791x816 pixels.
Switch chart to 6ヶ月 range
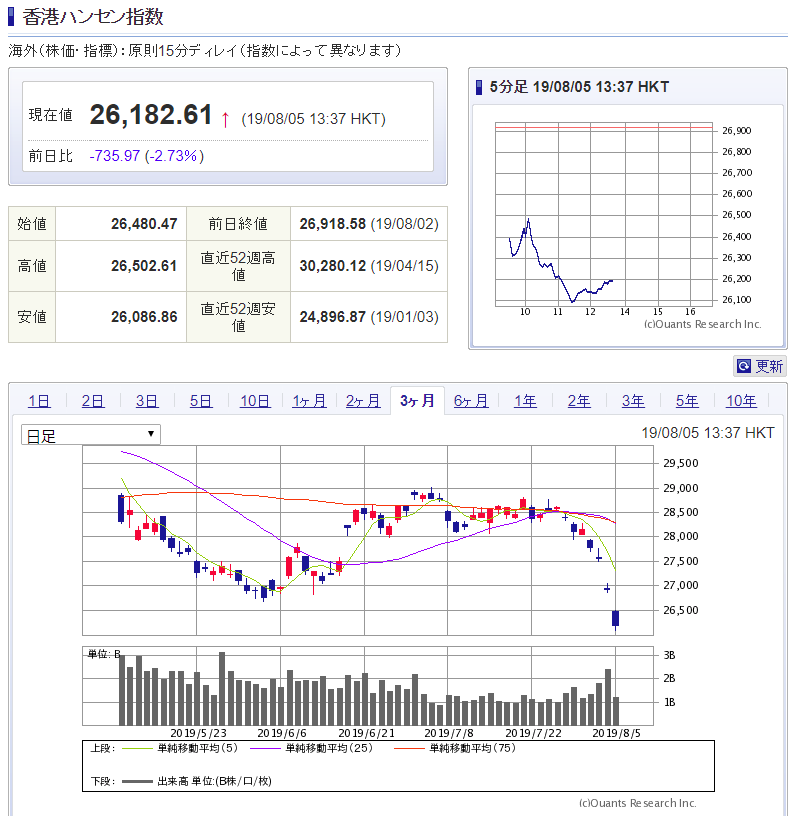471,401
